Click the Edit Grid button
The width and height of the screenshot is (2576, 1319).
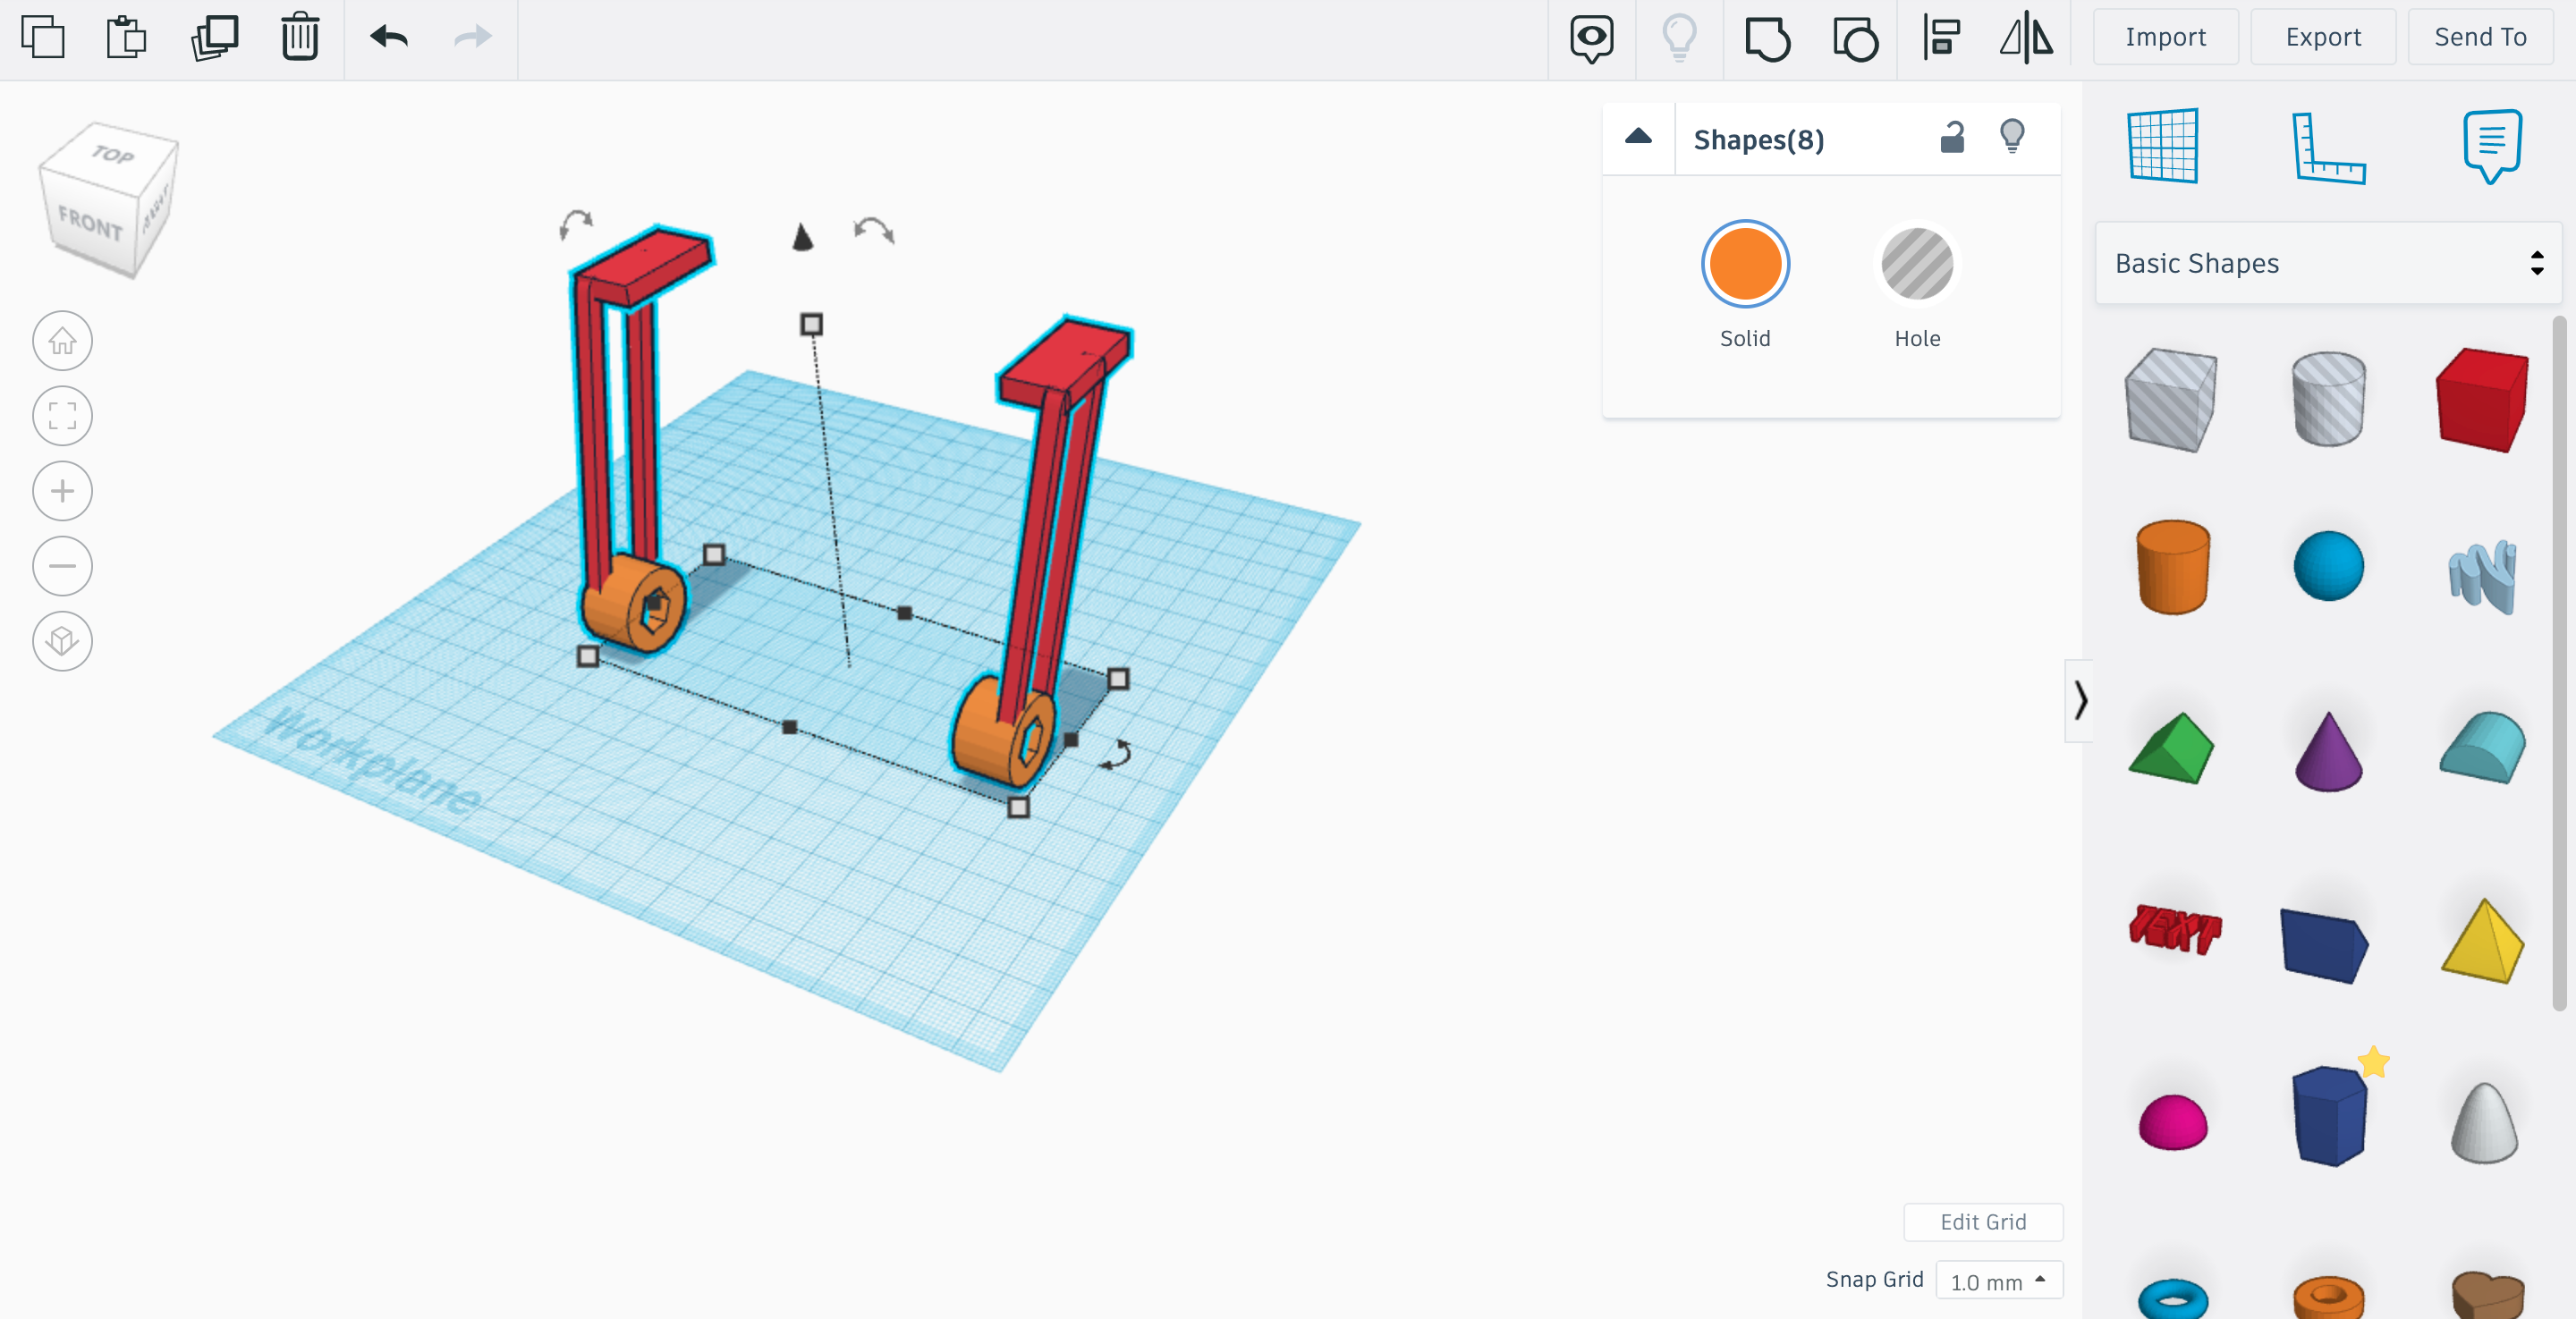[1982, 1222]
